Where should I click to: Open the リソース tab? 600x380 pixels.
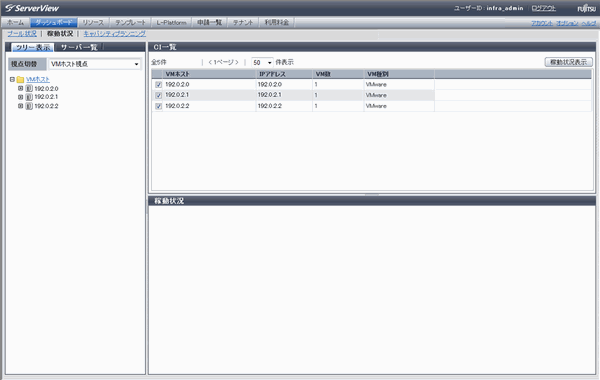(x=93, y=23)
